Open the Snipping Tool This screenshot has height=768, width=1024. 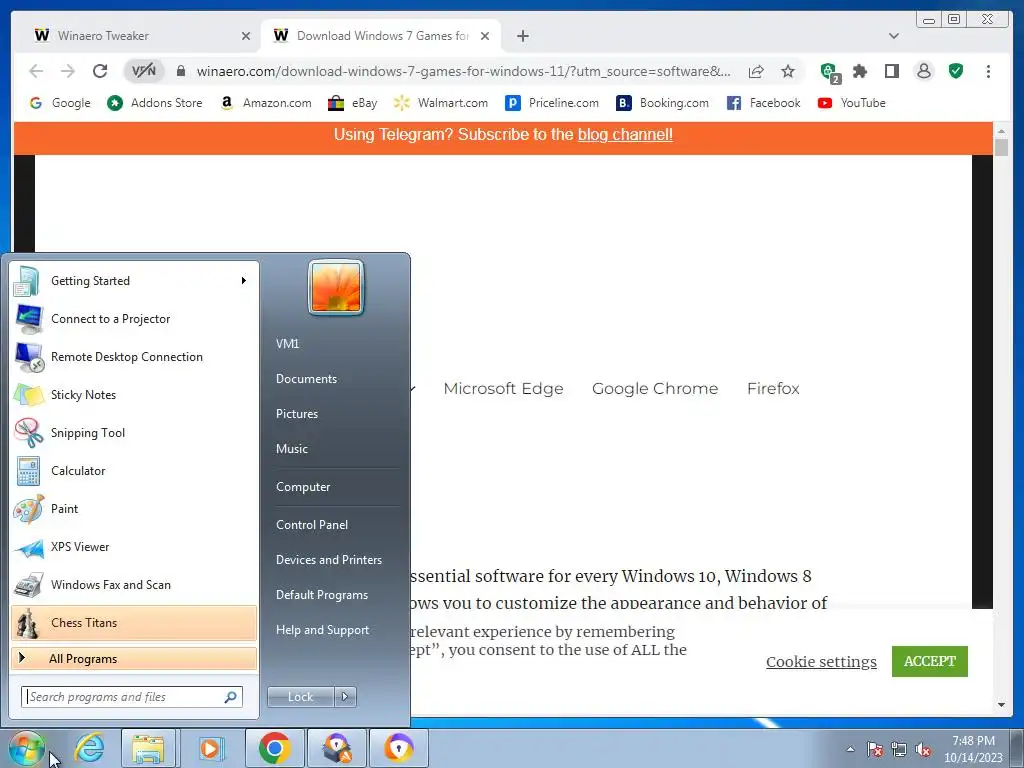134,432
